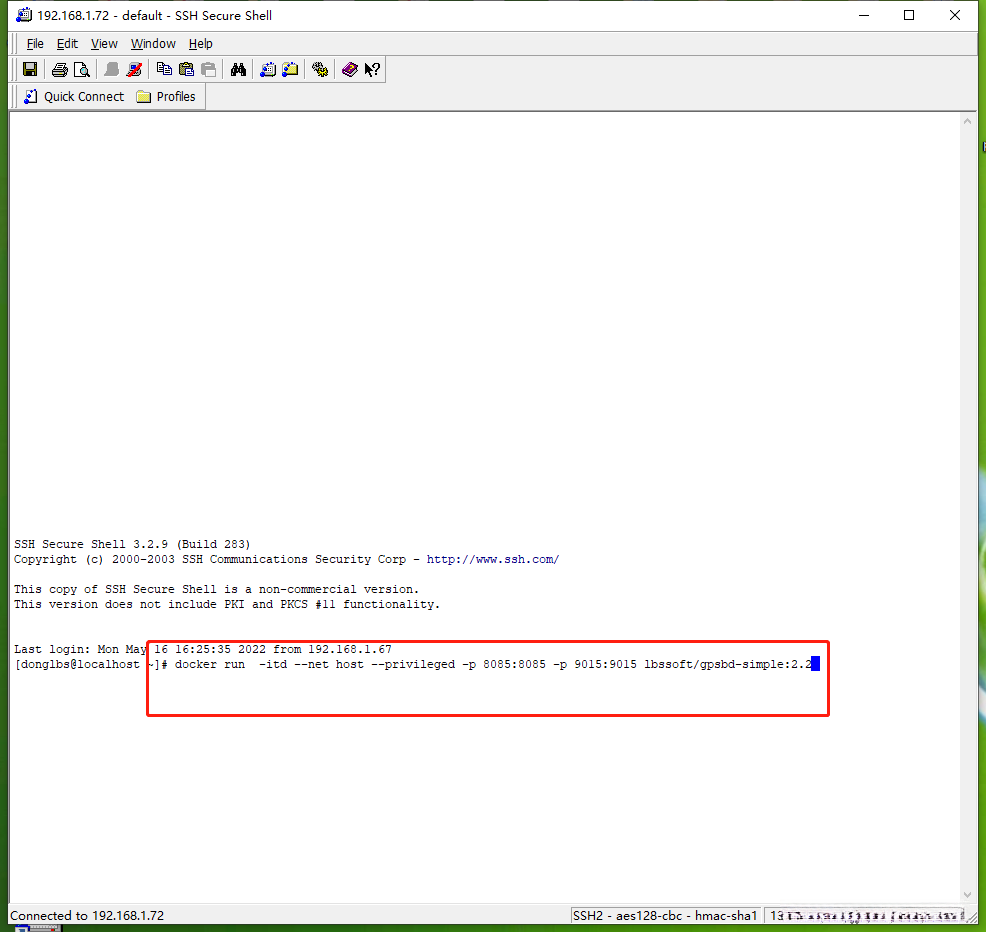
Task: Open the File menu
Action: pos(35,43)
